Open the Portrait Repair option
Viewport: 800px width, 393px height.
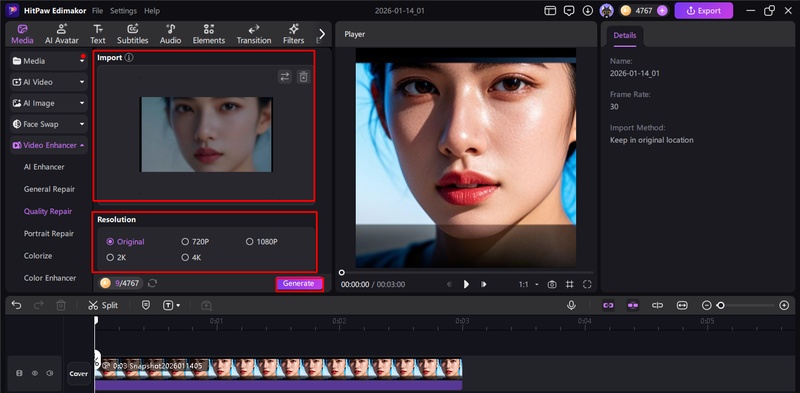pos(49,233)
